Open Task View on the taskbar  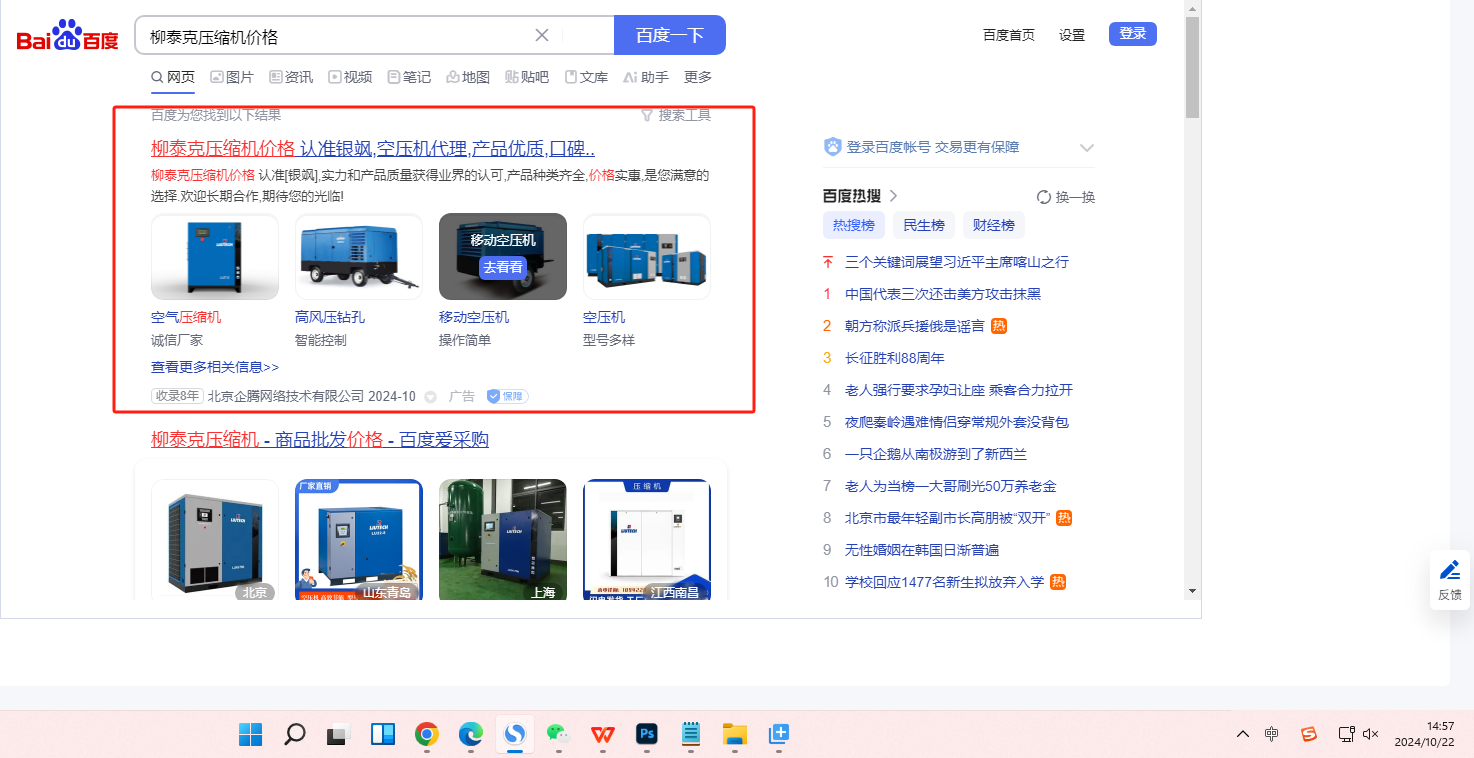338,734
